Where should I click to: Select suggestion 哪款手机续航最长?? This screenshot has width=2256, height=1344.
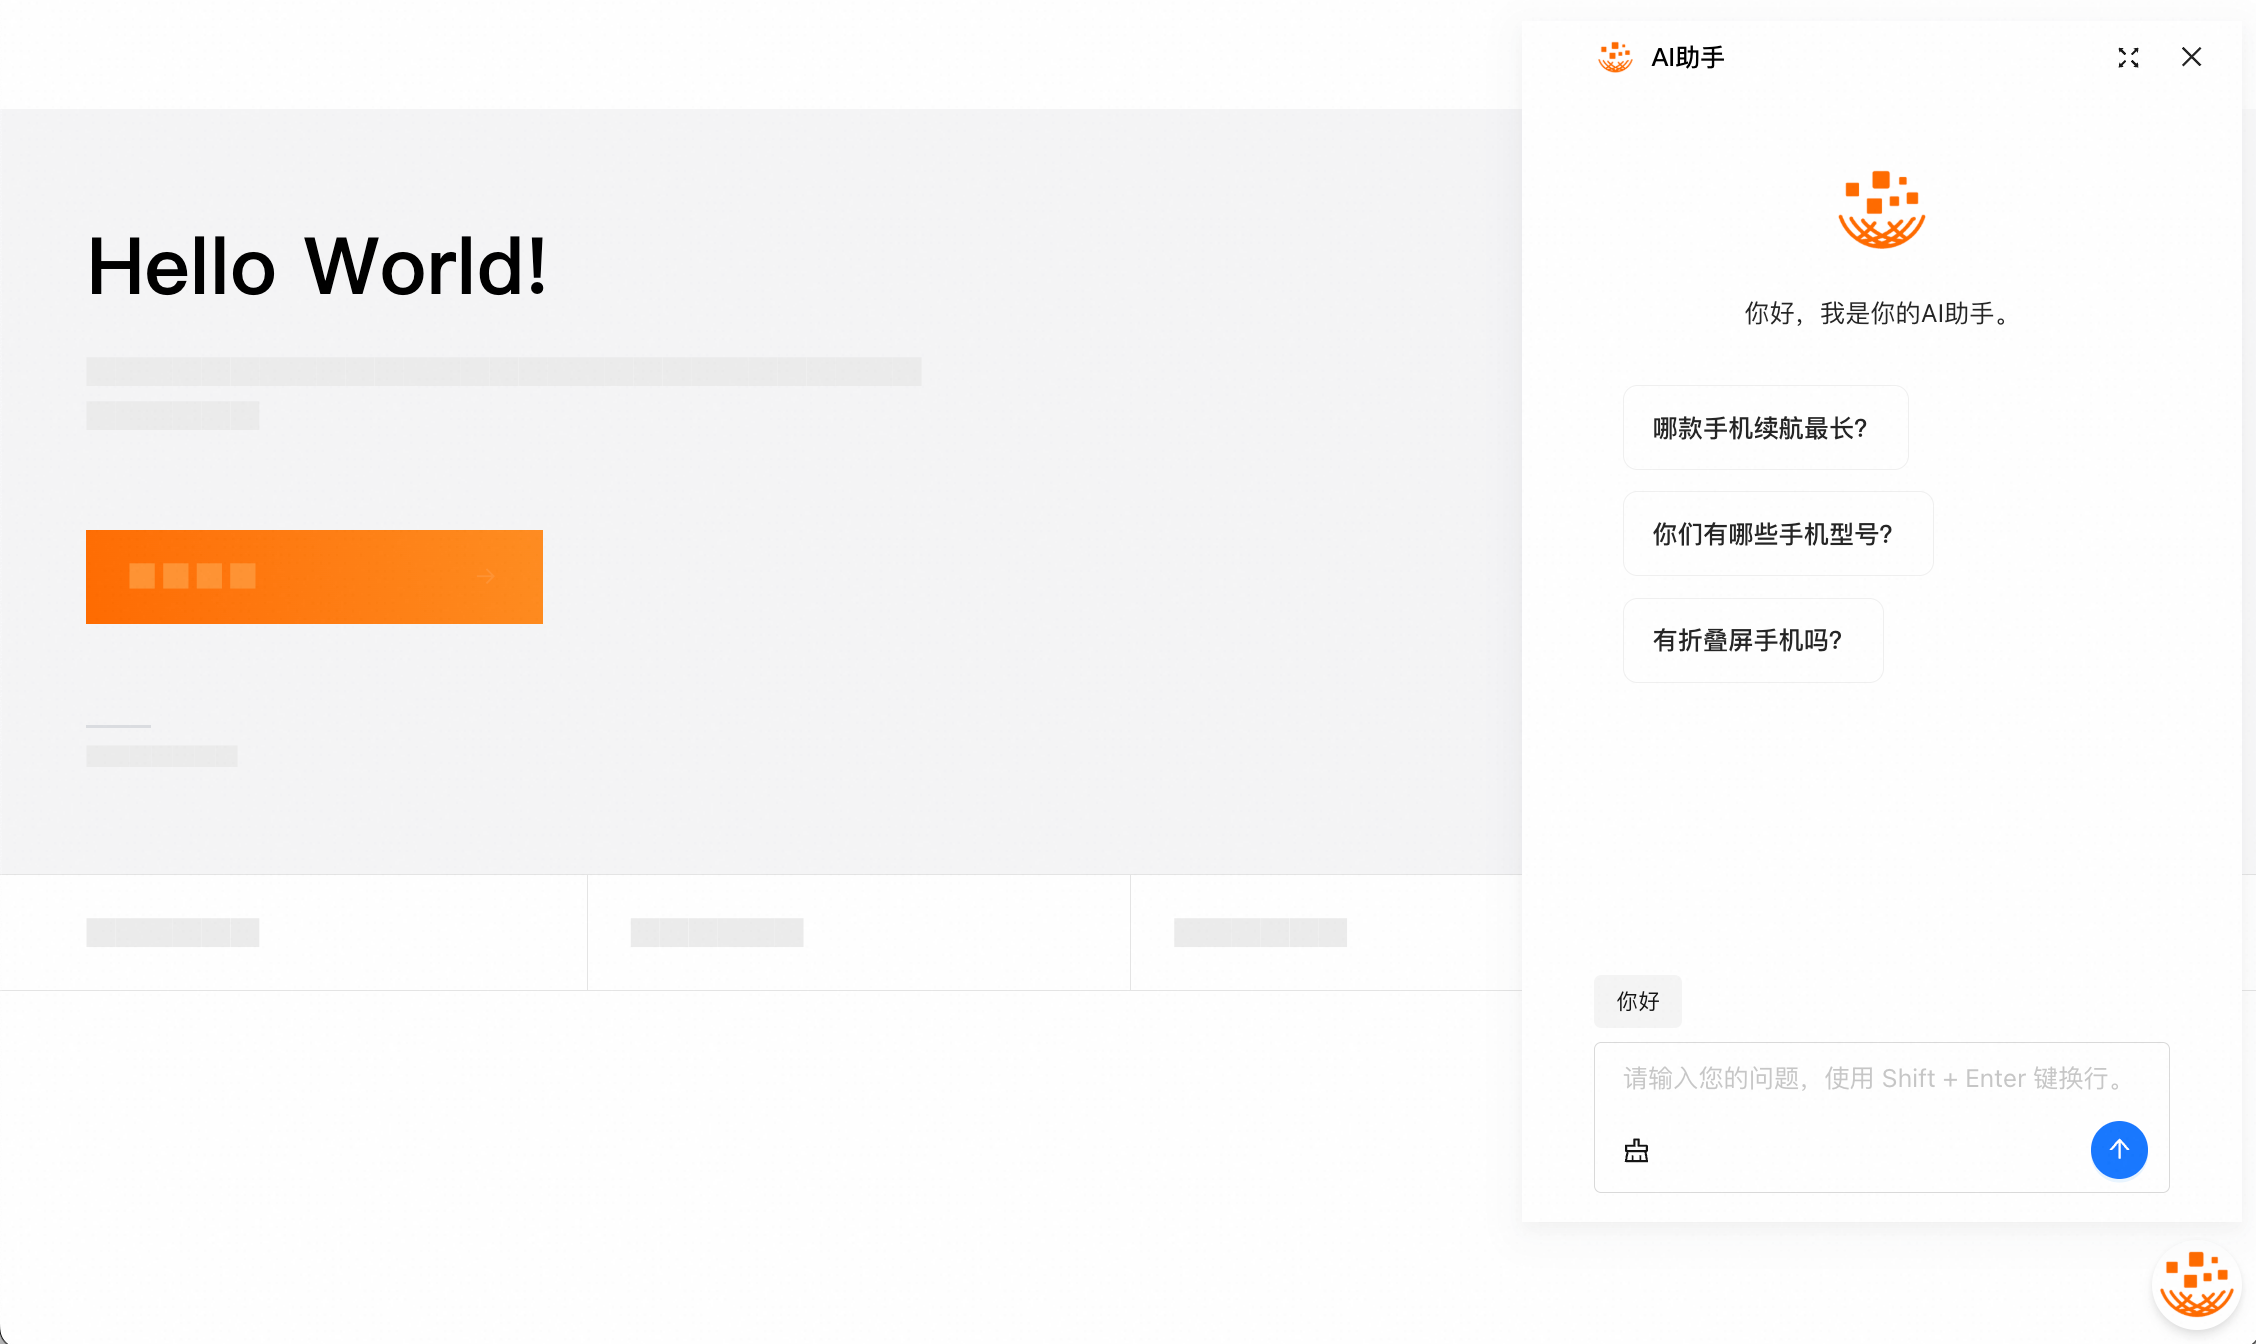1765,428
